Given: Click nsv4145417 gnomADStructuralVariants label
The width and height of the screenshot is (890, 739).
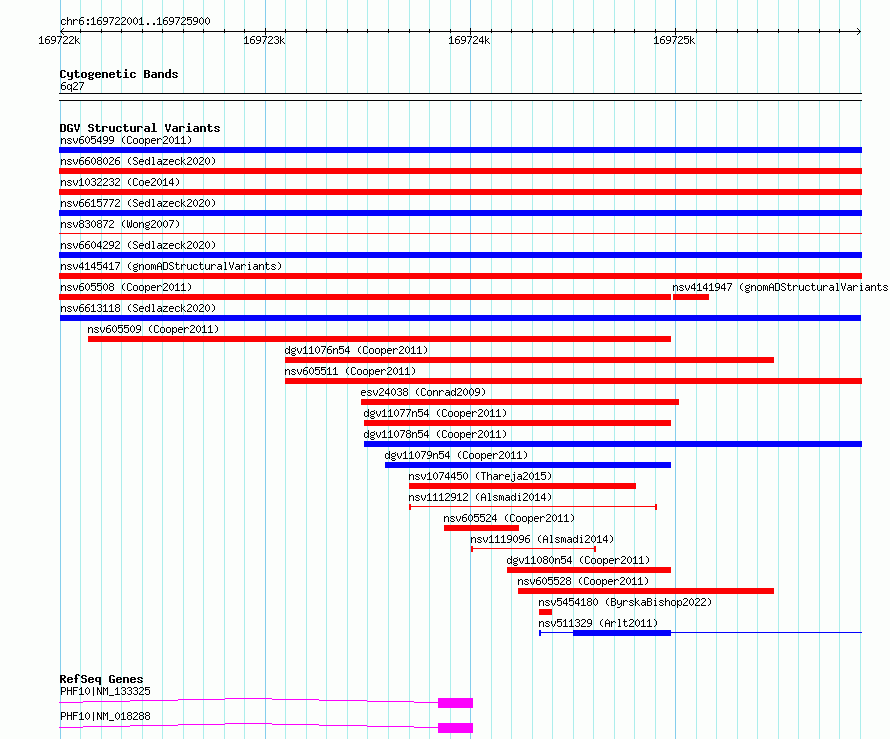Looking at the screenshot, I should point(171,266).
